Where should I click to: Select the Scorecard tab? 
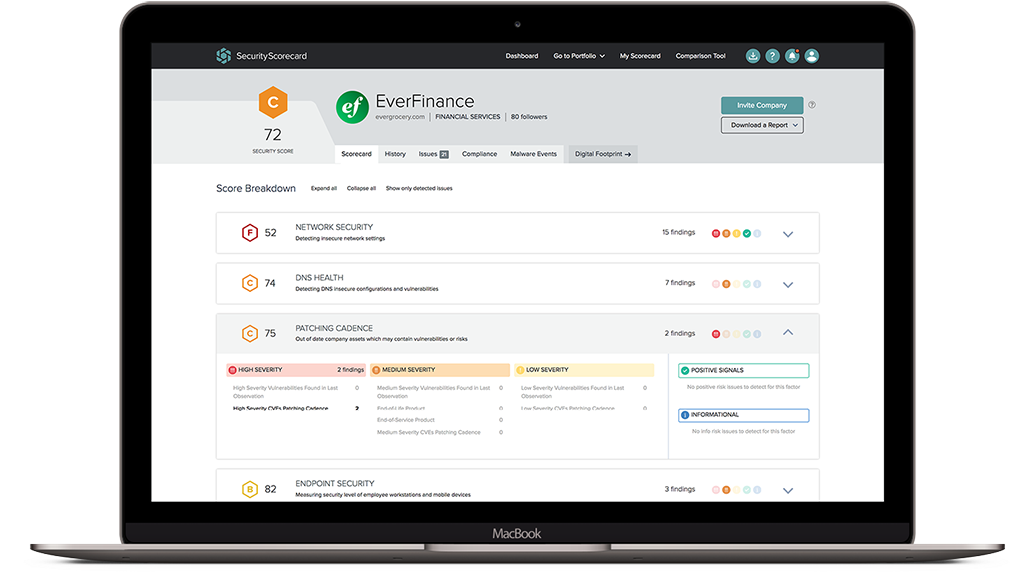[356, 154]
